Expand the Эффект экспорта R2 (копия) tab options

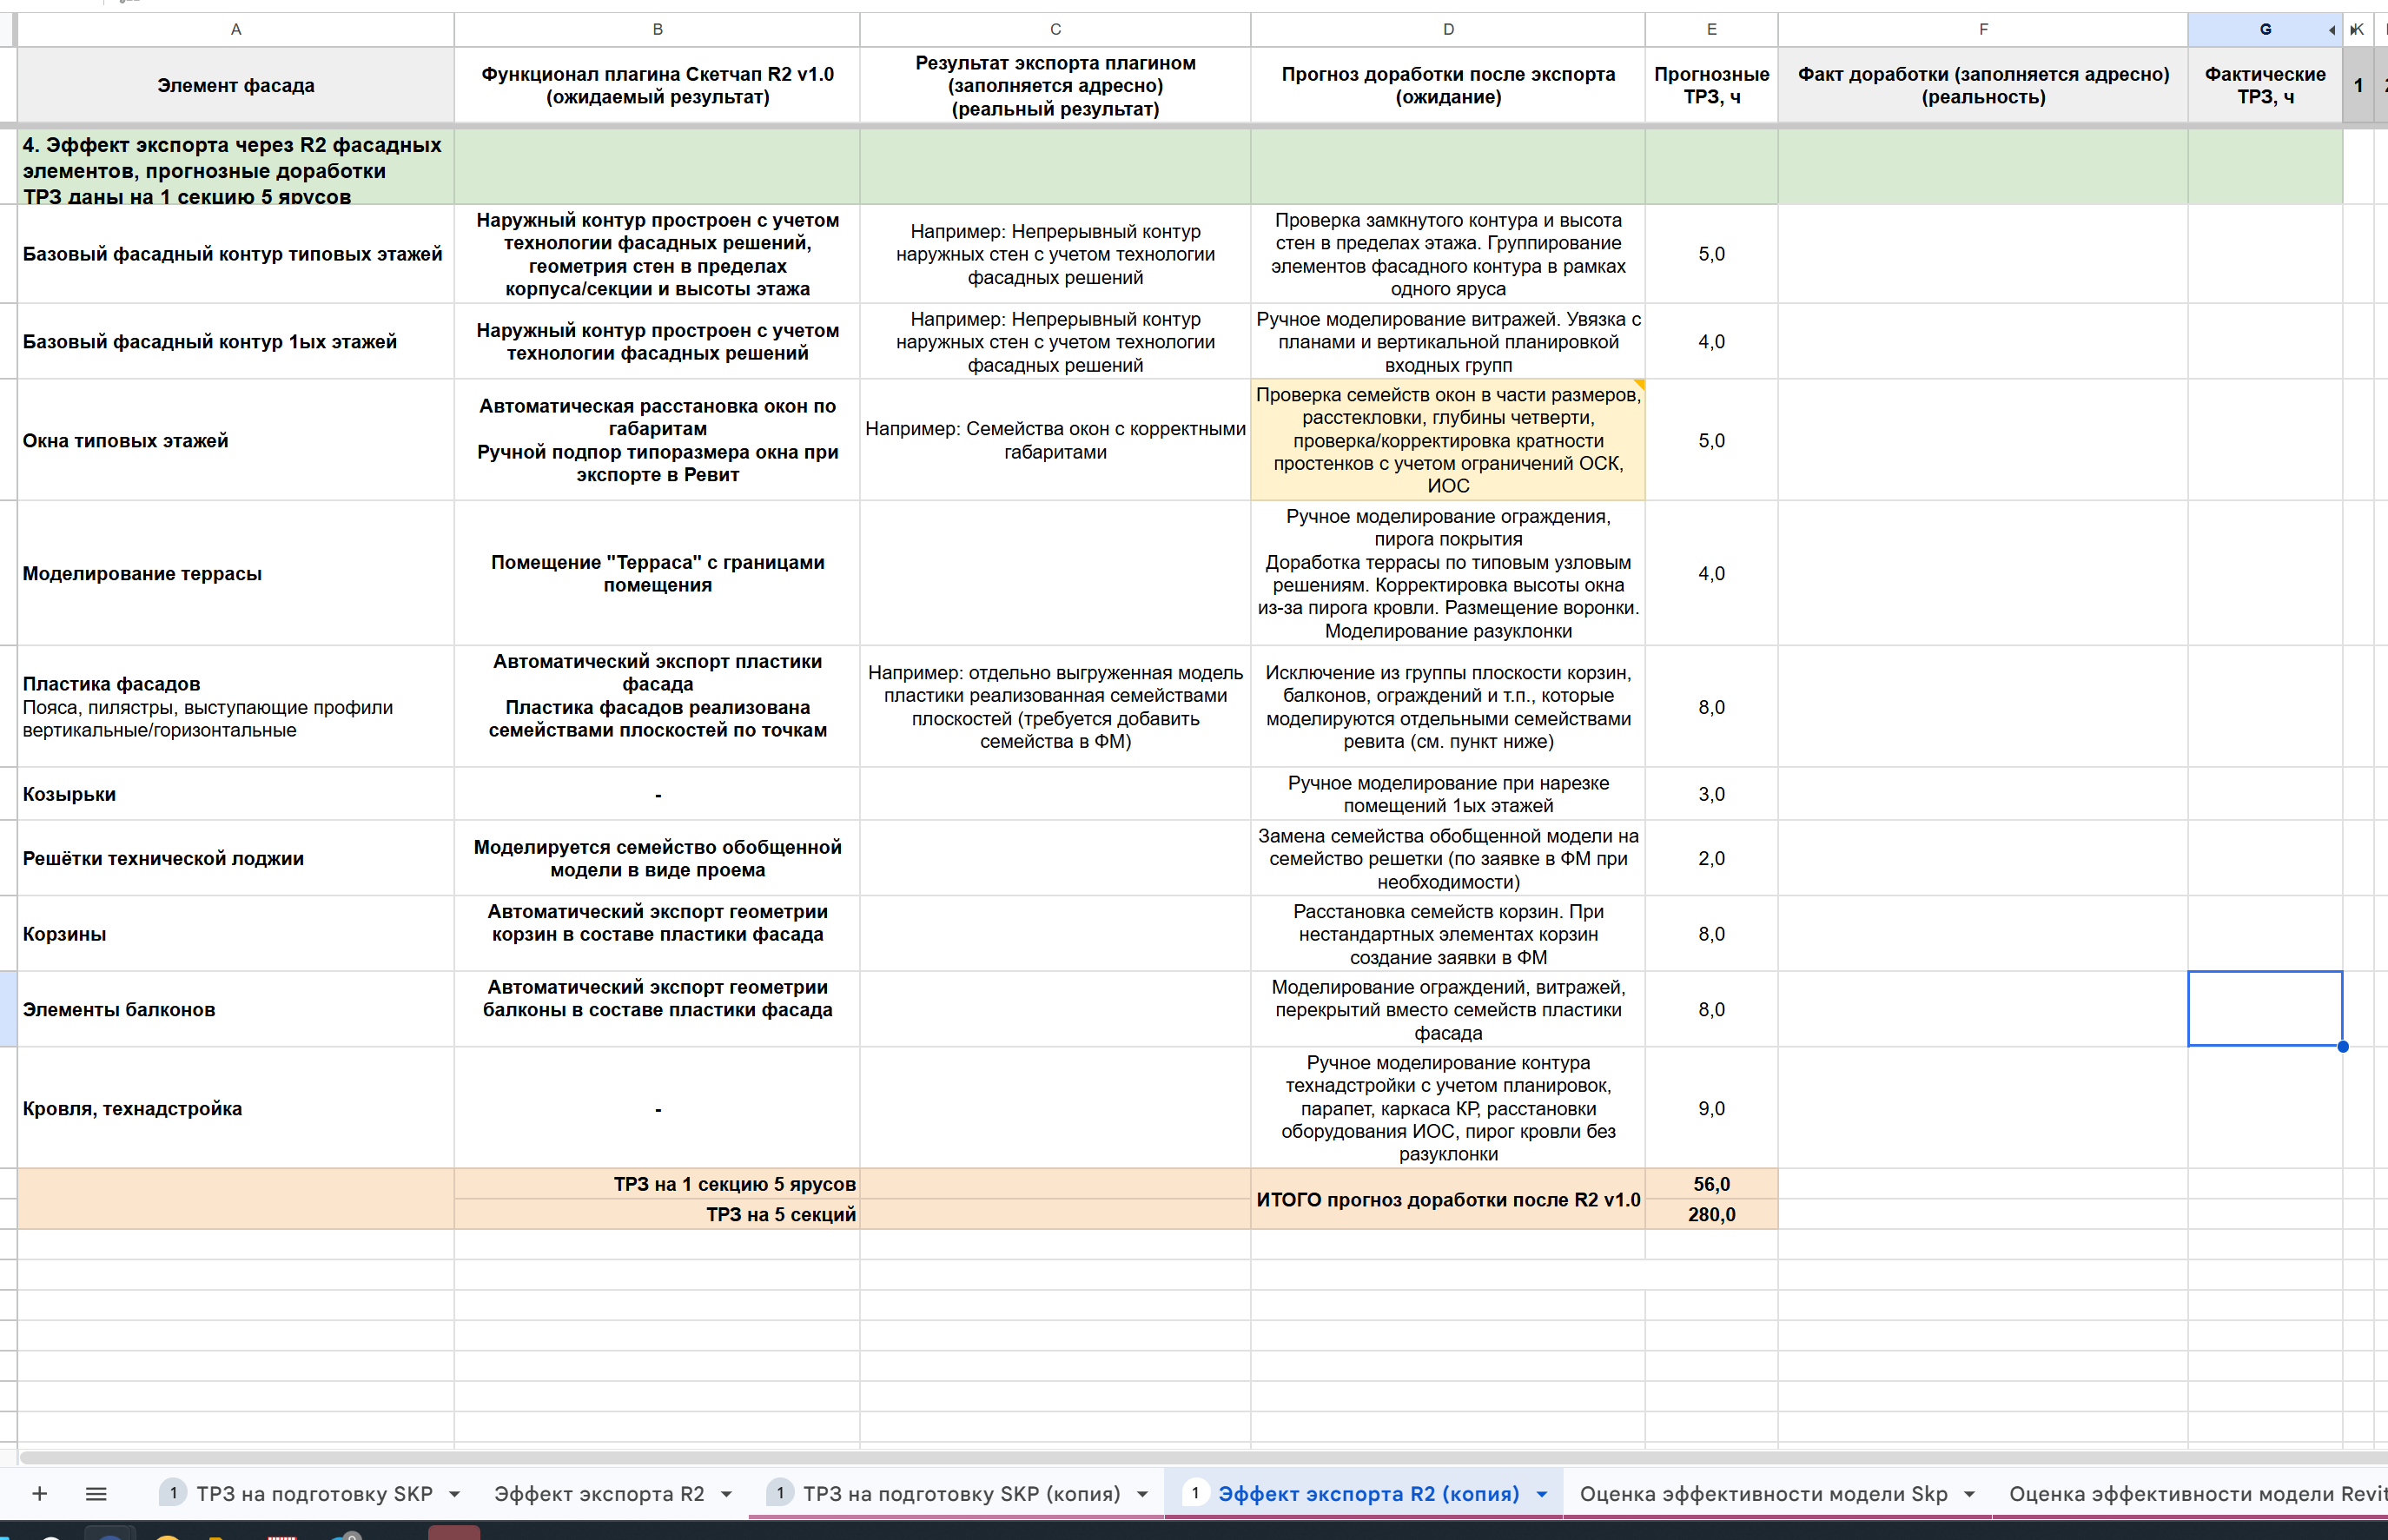pos(1542,1494)
